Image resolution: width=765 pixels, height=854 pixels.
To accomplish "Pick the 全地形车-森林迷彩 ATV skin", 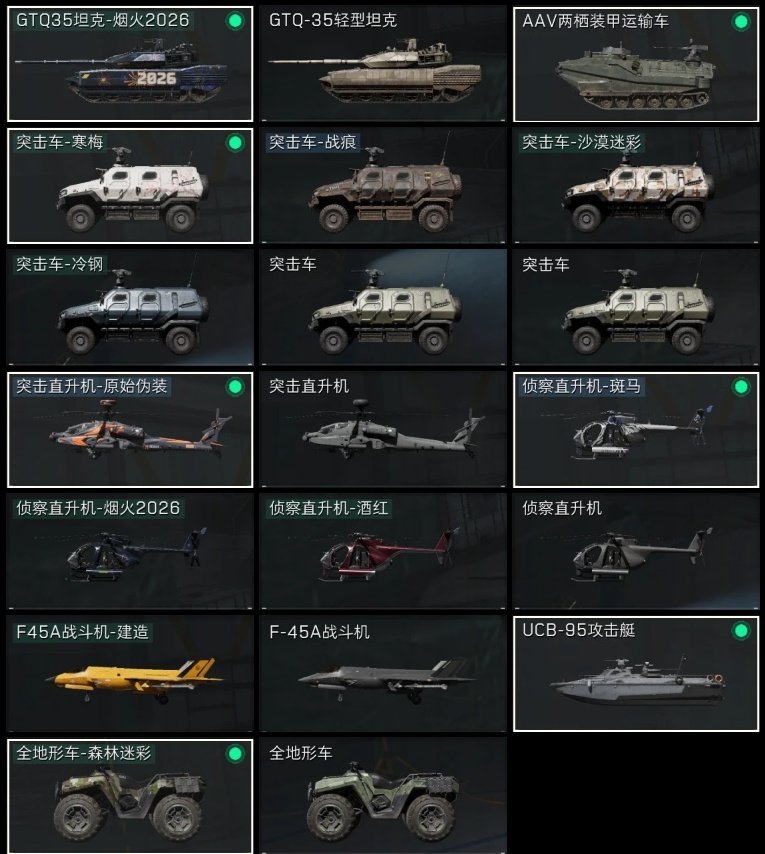I will tap(130, 796).
